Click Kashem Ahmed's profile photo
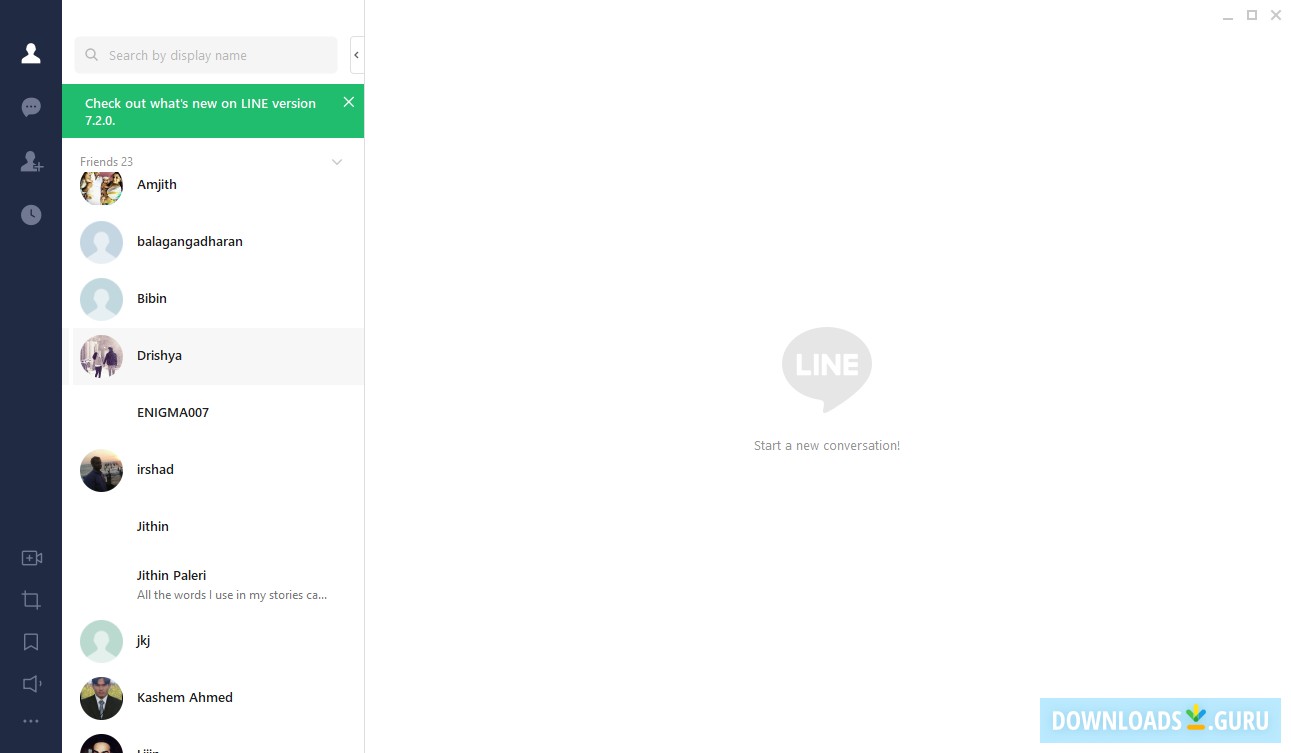The image size is (1291, 753). [101, 698]
